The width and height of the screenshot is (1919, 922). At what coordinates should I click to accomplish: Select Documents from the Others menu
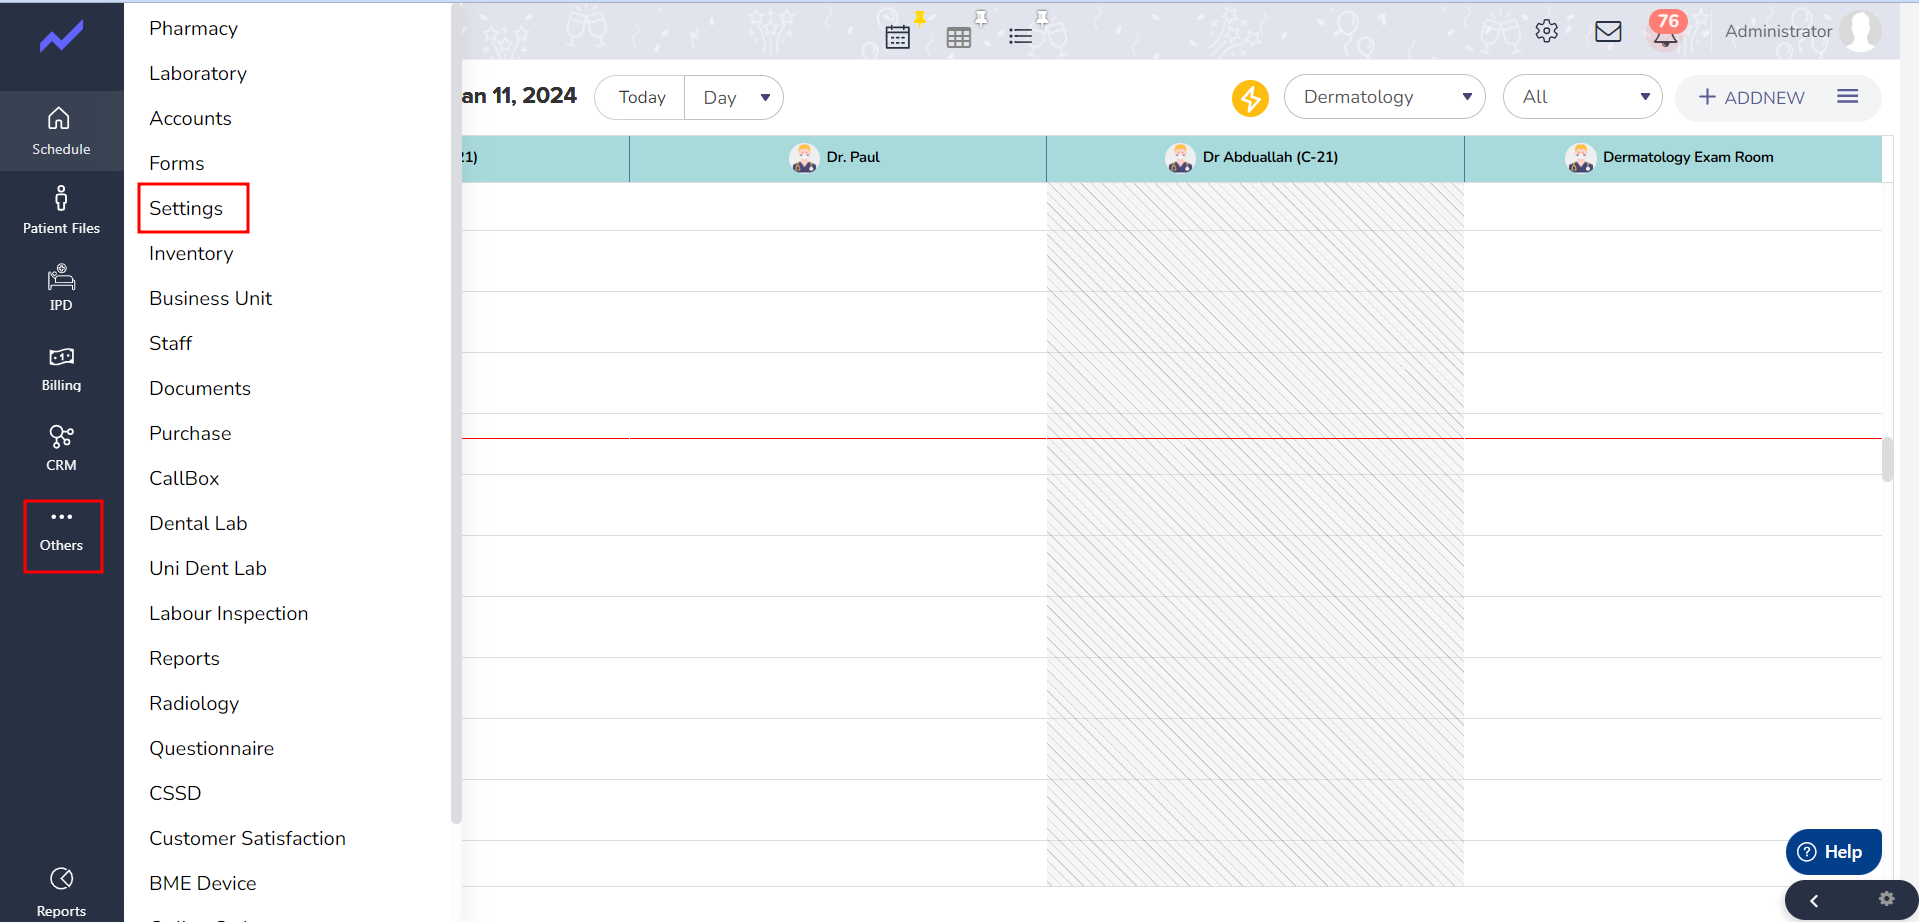pos(200,388)
